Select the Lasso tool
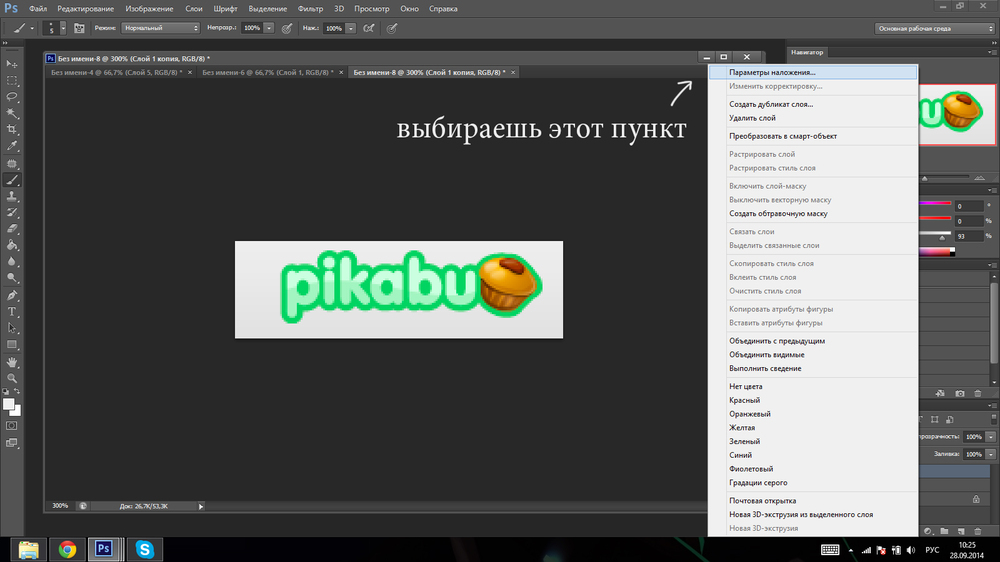Image resolution: width=1000 pixels, height=562 pixels. [12, 97]
